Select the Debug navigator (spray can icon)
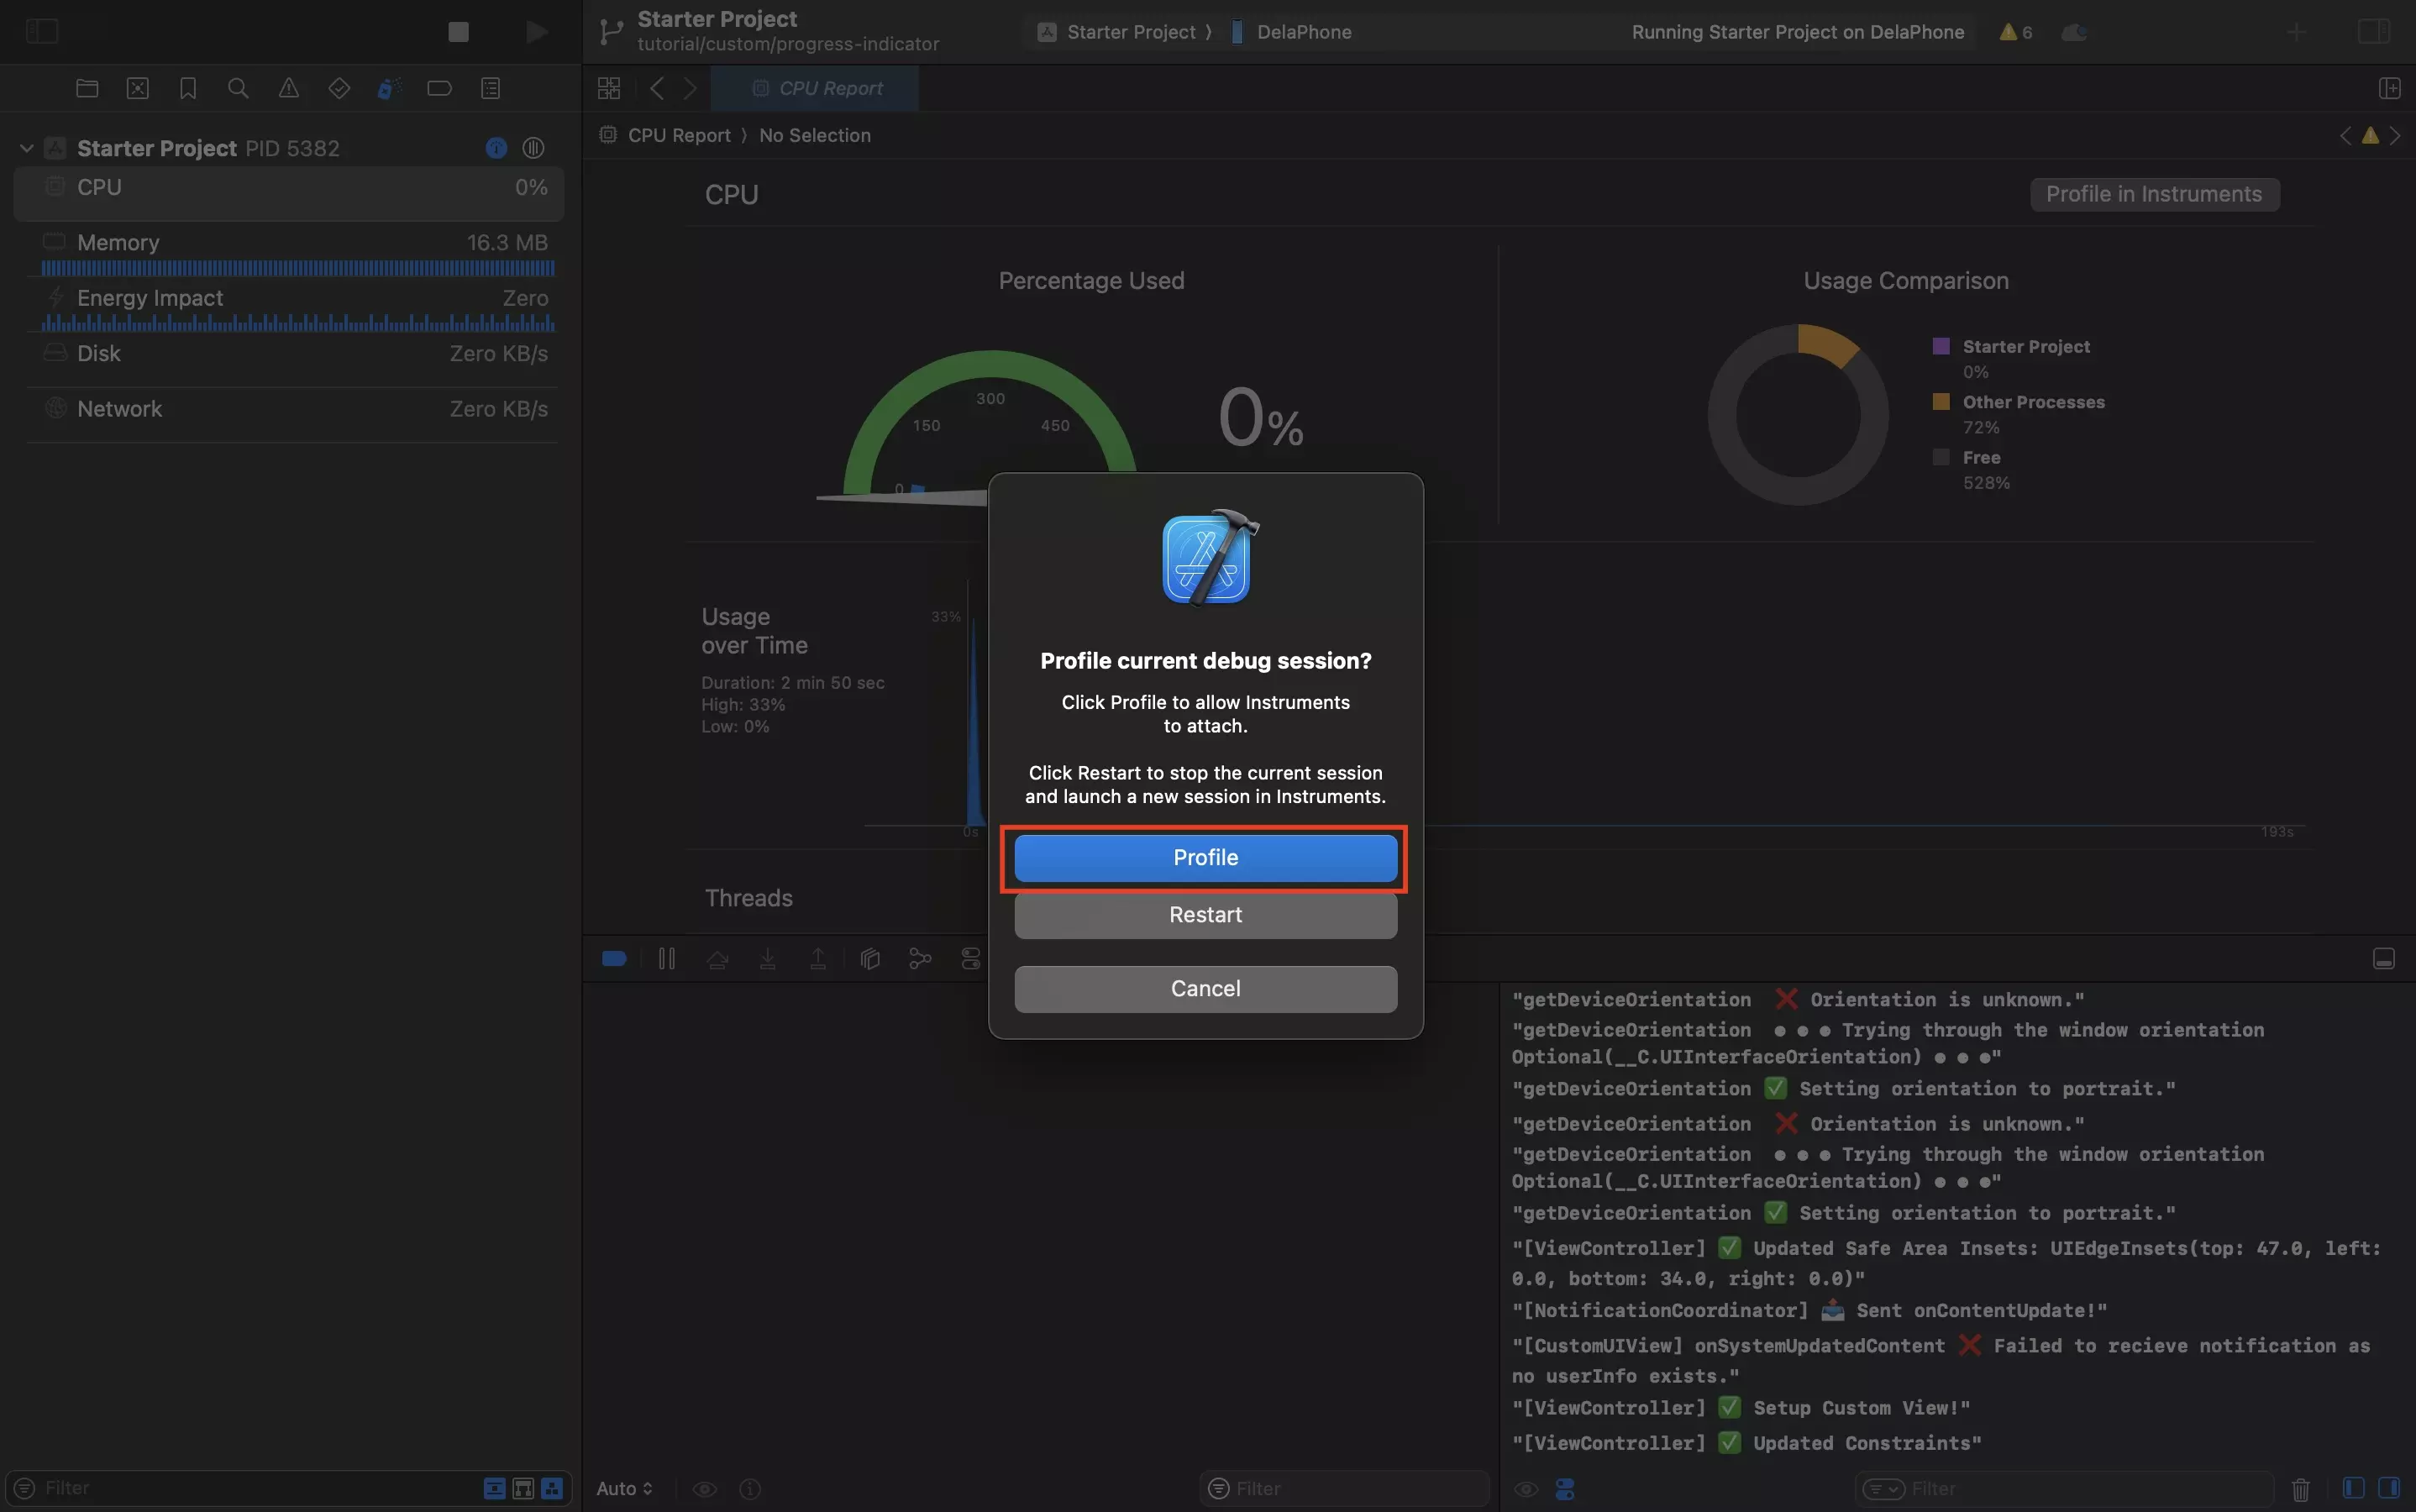This screenshot has height=1512, width=2416. [389, 88]
